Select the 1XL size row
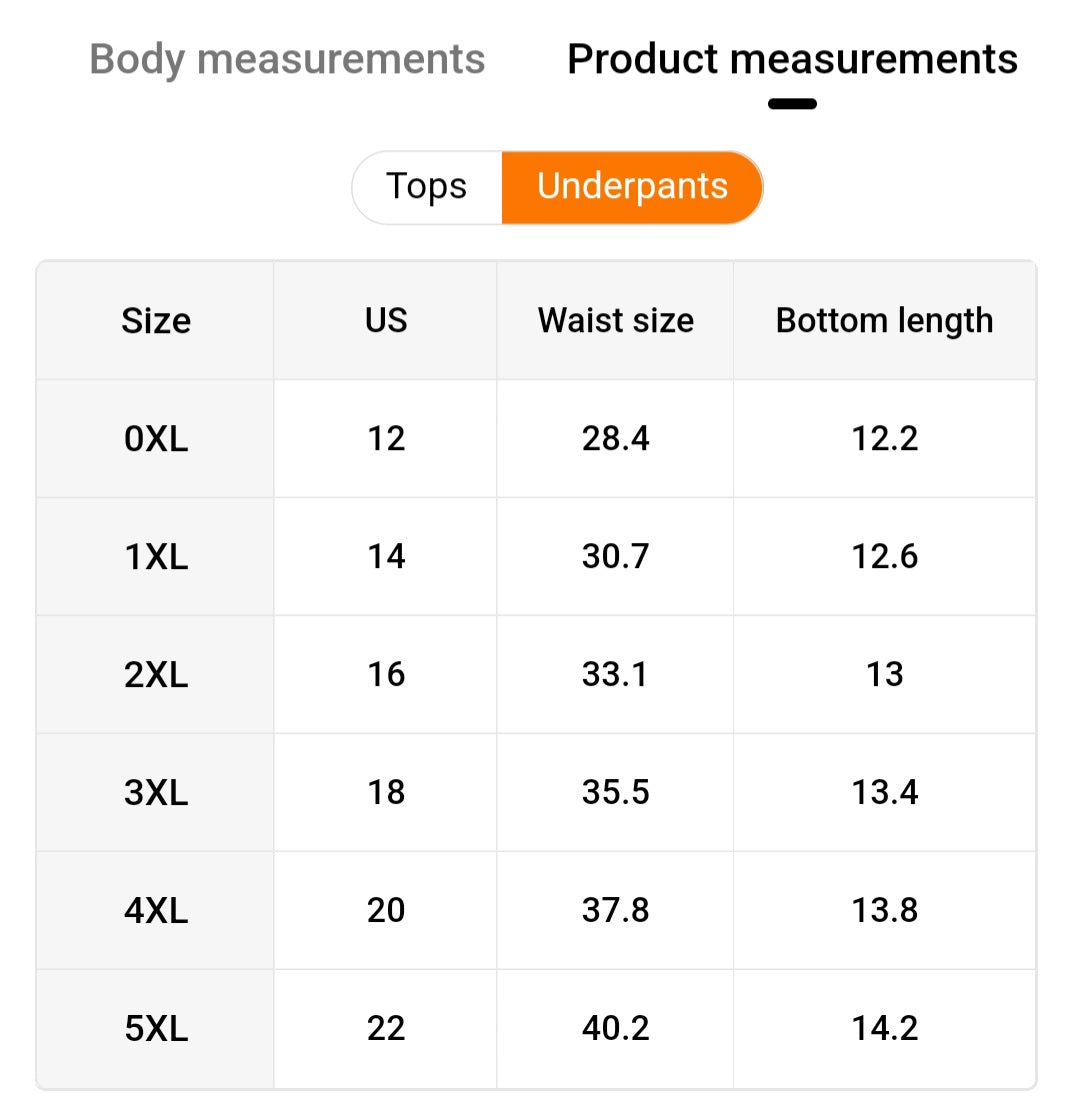The image size is (1080, 1106). [x=156, y=557]
